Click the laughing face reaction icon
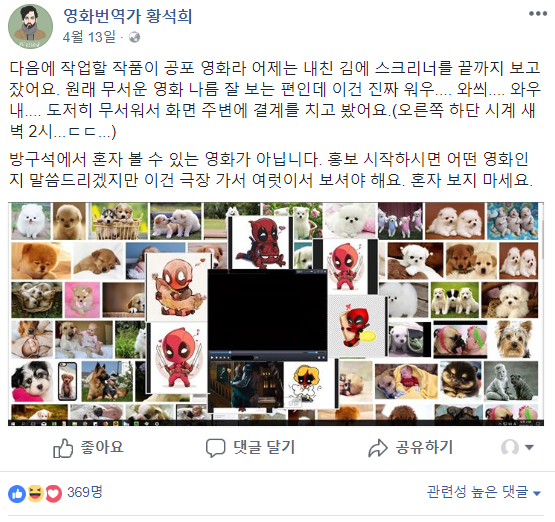Screen dimensions: 555x522 [36, 493]
